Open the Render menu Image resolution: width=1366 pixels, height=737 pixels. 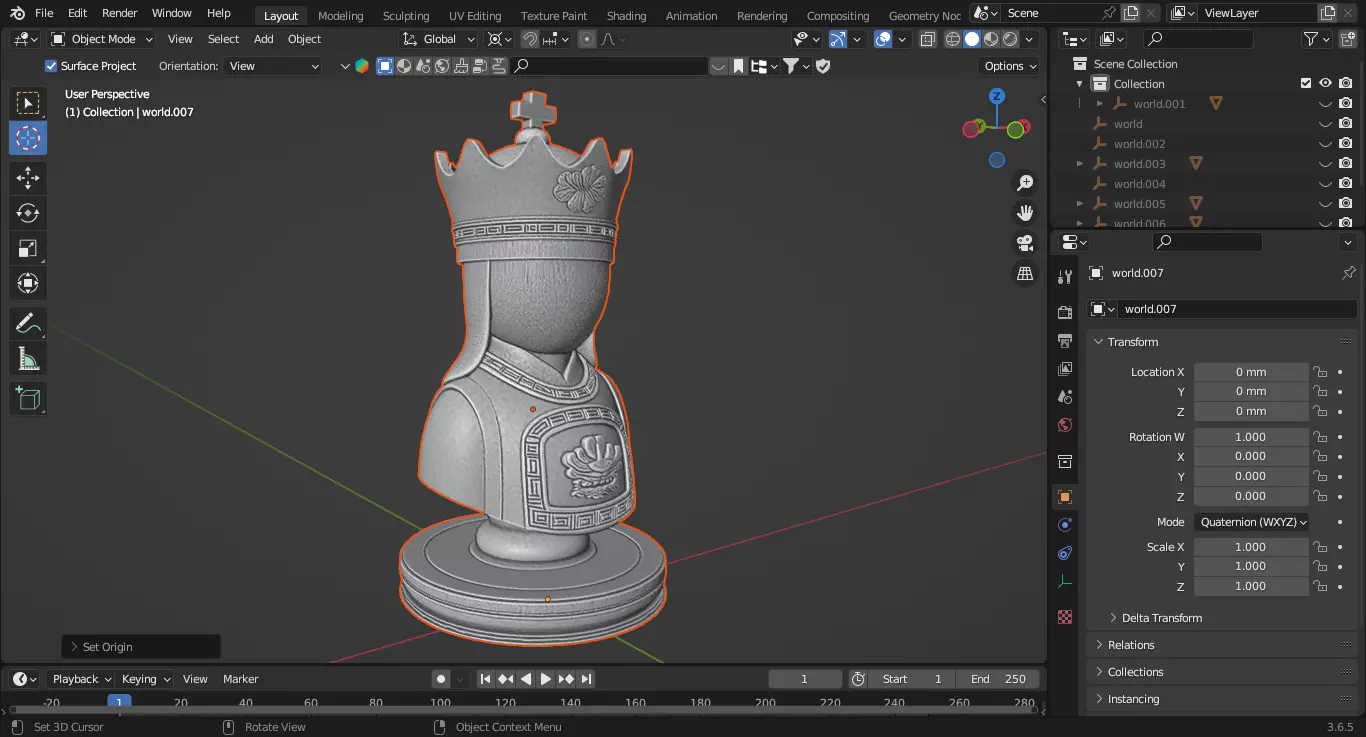(120, 13)
